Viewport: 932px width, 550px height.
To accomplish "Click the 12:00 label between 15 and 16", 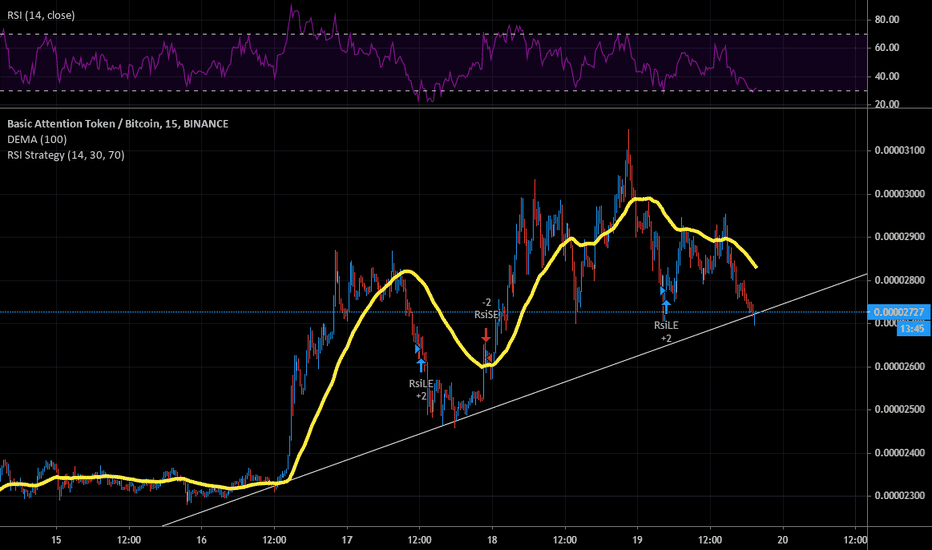I will coord(129,540).
